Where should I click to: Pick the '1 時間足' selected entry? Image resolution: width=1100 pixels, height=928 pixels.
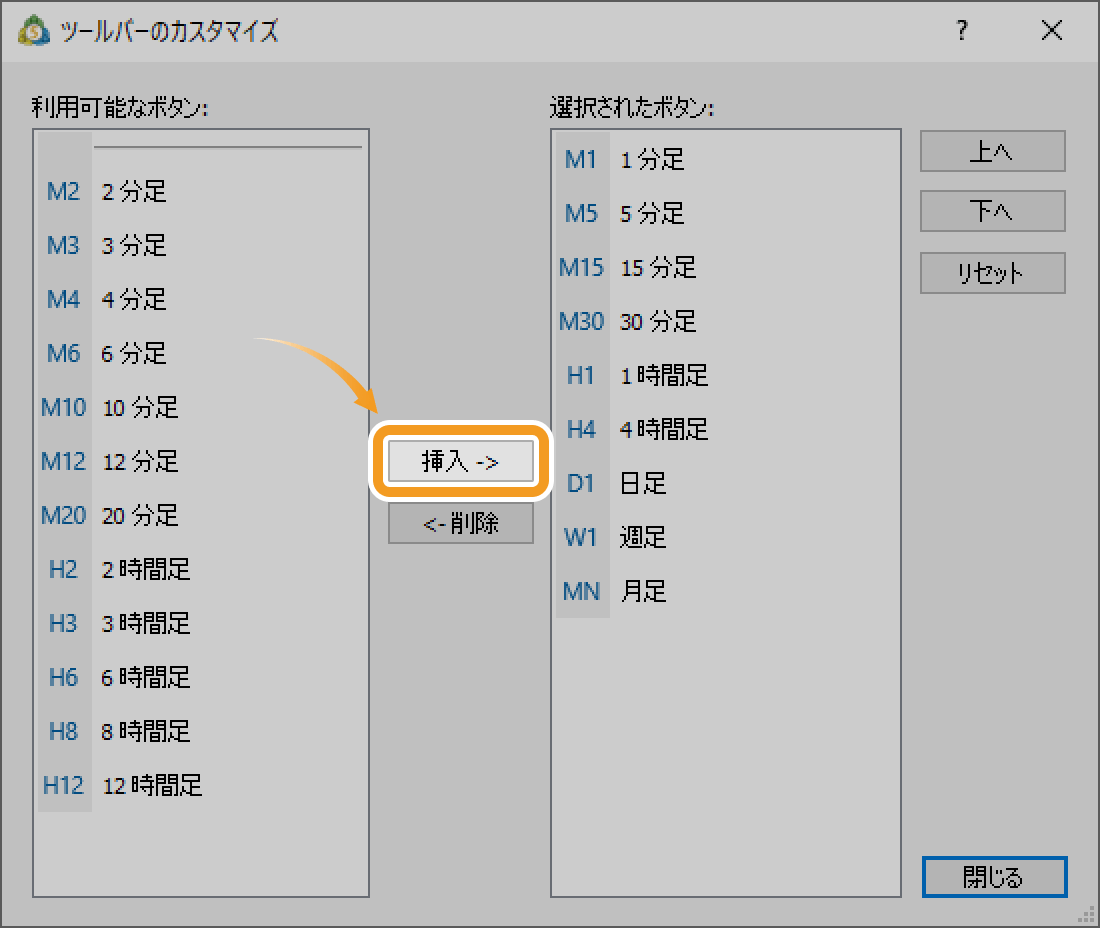(664, 376)
